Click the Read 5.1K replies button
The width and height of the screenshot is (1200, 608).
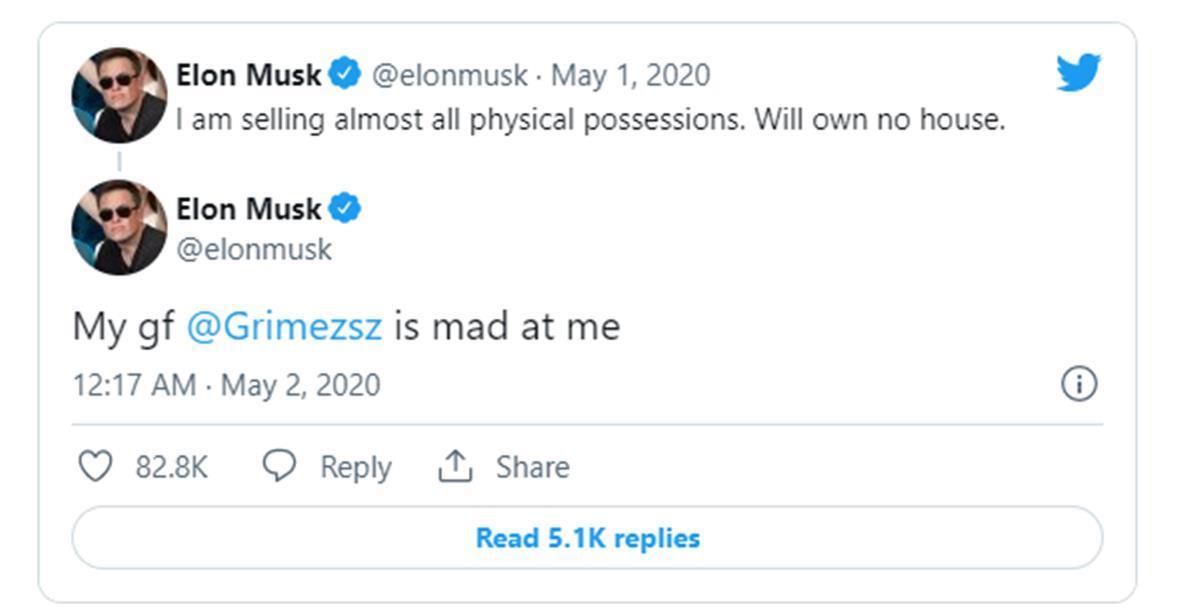click(587, 538)
